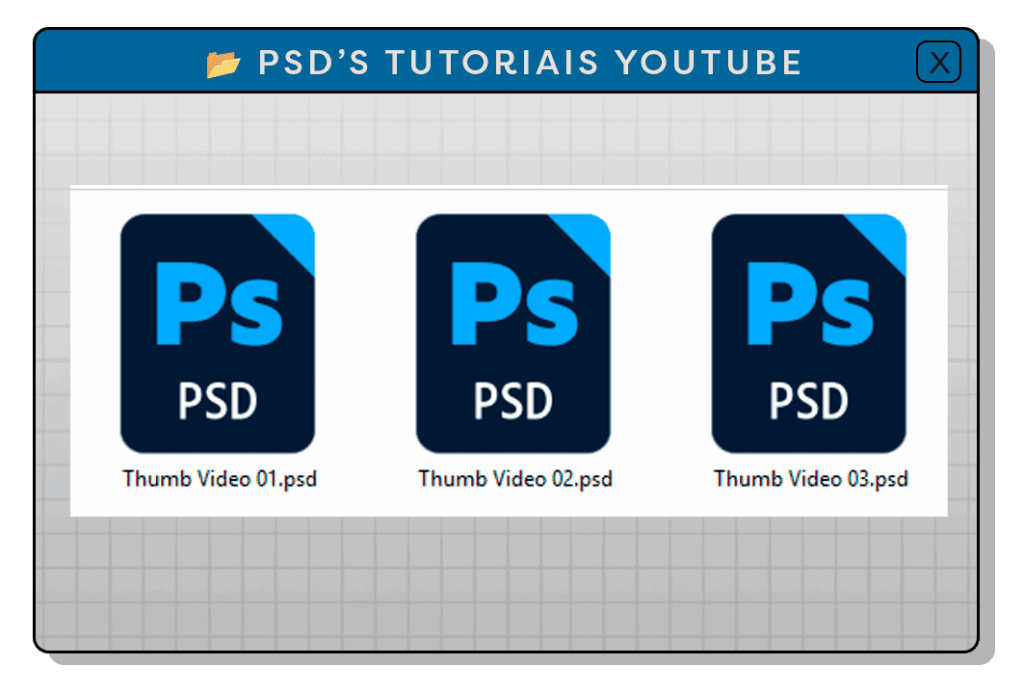Image resolution: width=1024 pixels, height=692 pixels.
Task: Click the "Thumb Video 01.psd" file name
Action: point(219,479)
